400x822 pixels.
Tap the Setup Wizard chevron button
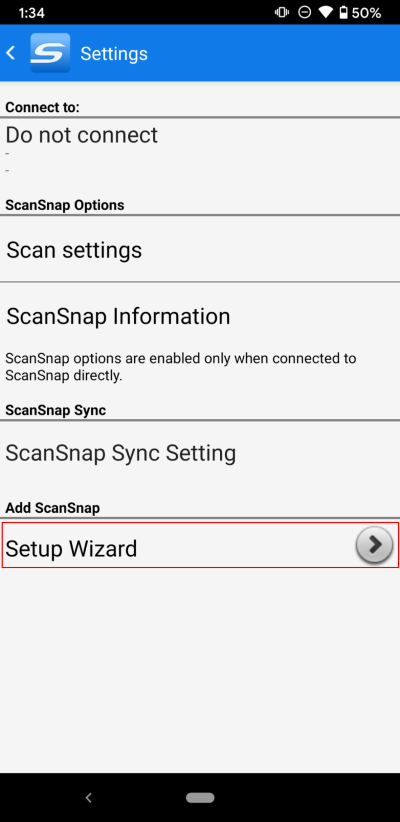(x=374, y=545)
